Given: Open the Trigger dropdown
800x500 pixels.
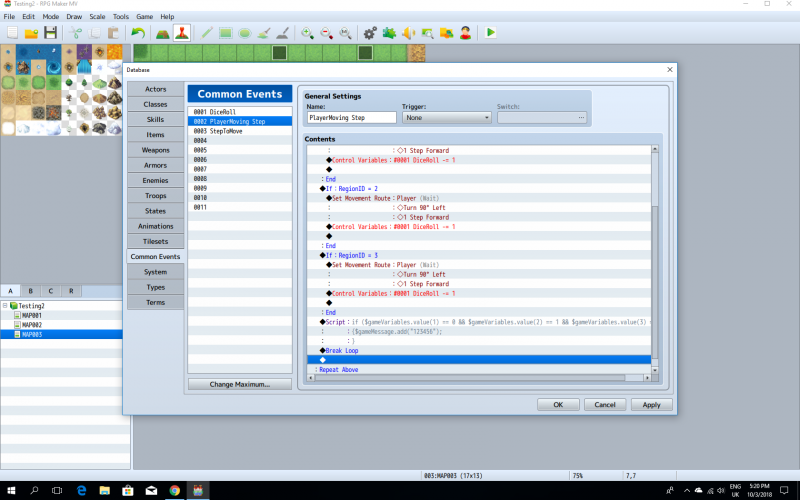Looking at the screenshot, I should (x=446, y=117).
